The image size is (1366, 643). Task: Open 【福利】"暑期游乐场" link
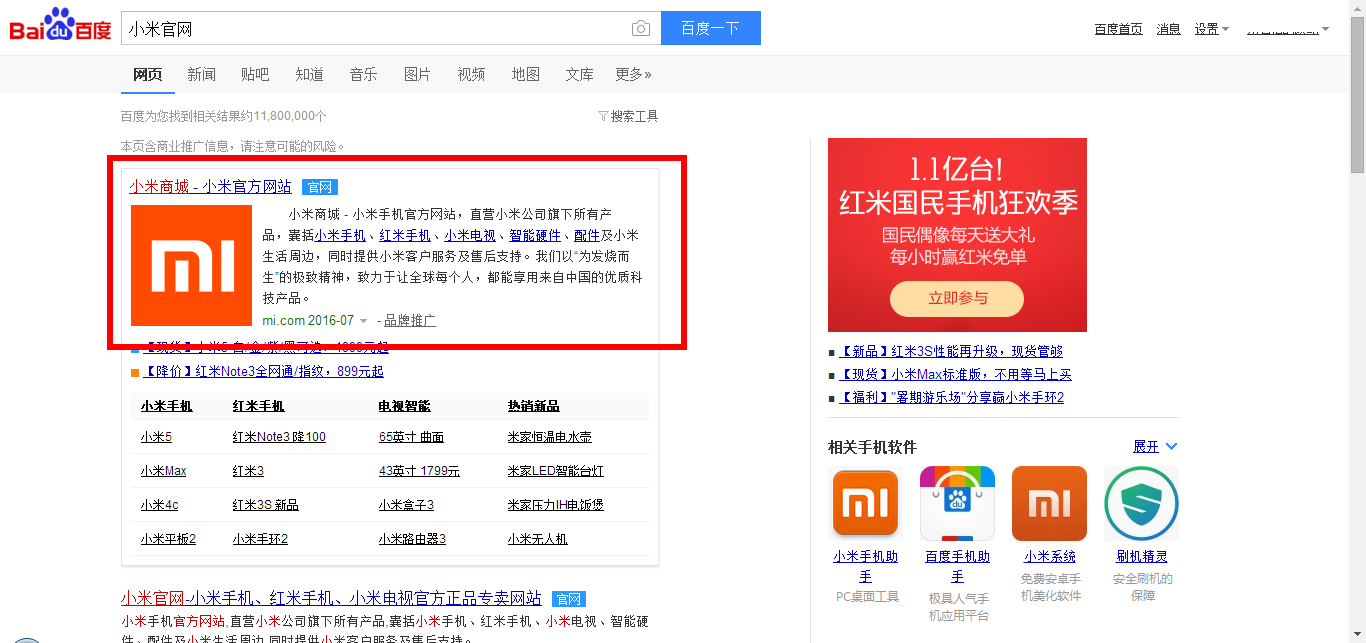point(951,397)
